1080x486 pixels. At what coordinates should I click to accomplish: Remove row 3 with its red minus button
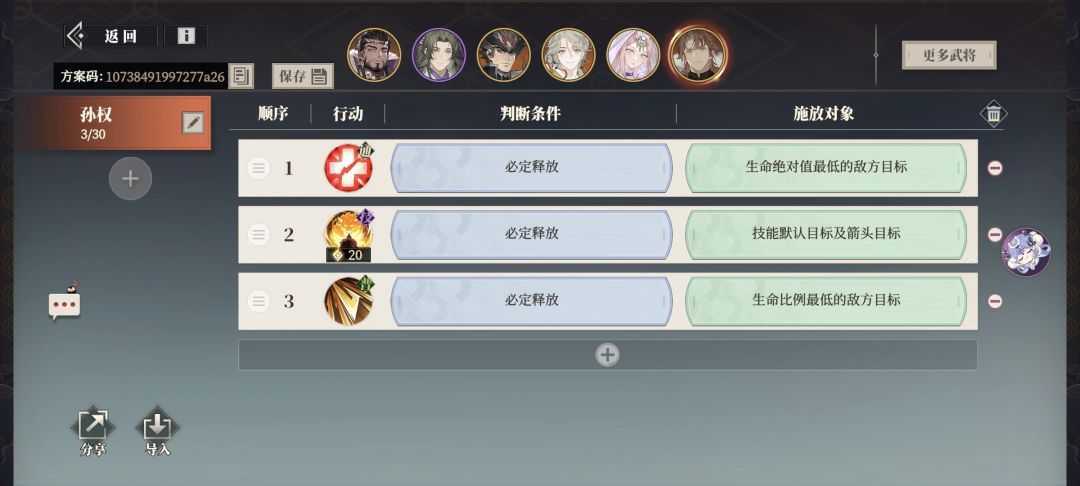(995, 301)
